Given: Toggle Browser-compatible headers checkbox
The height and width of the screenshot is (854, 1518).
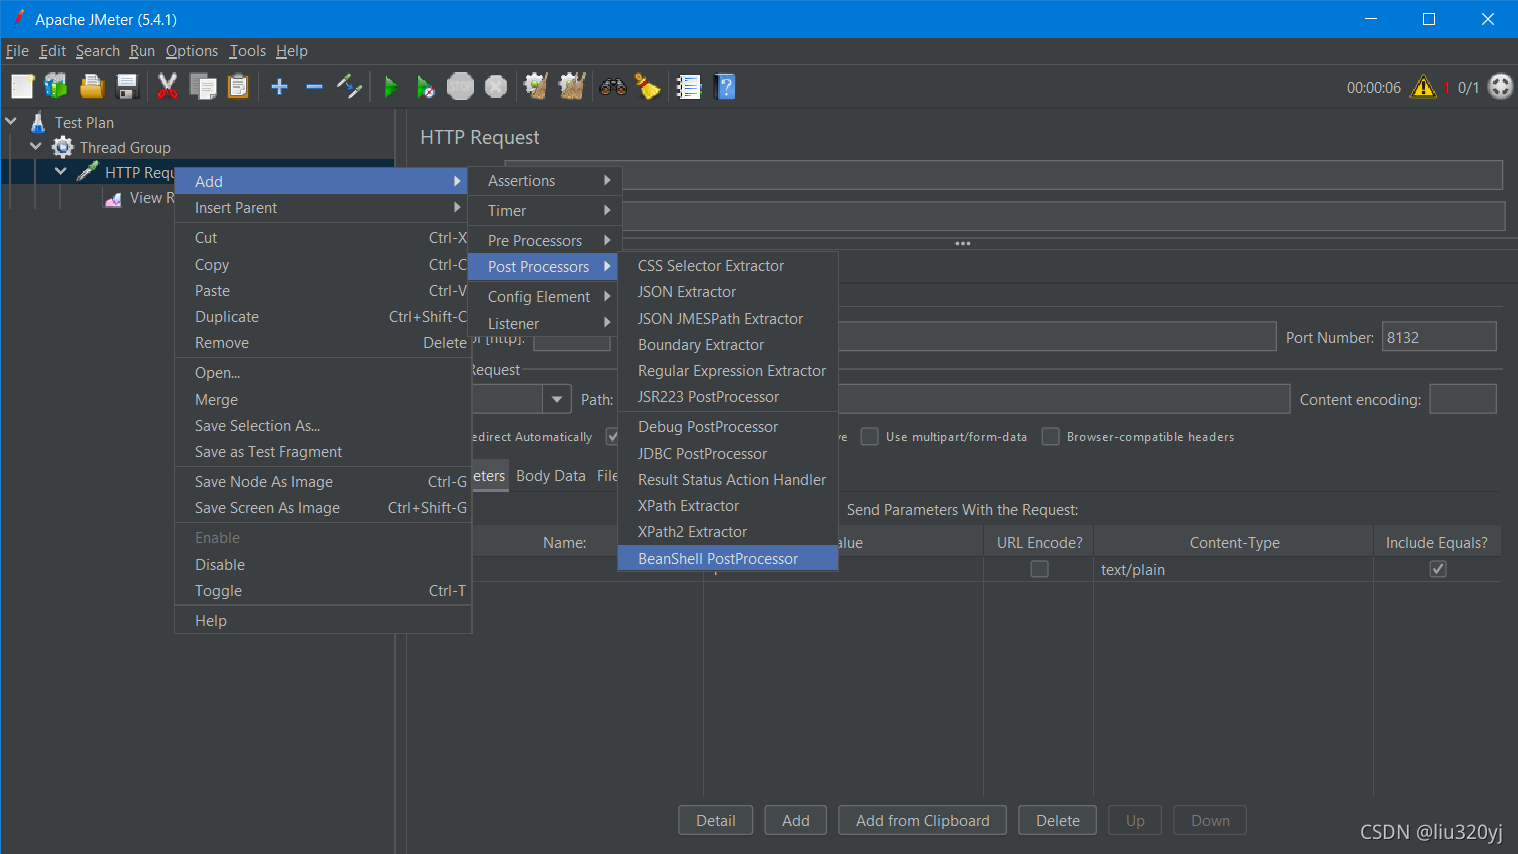Looking at the screenshot, I should coord(1050,436).
